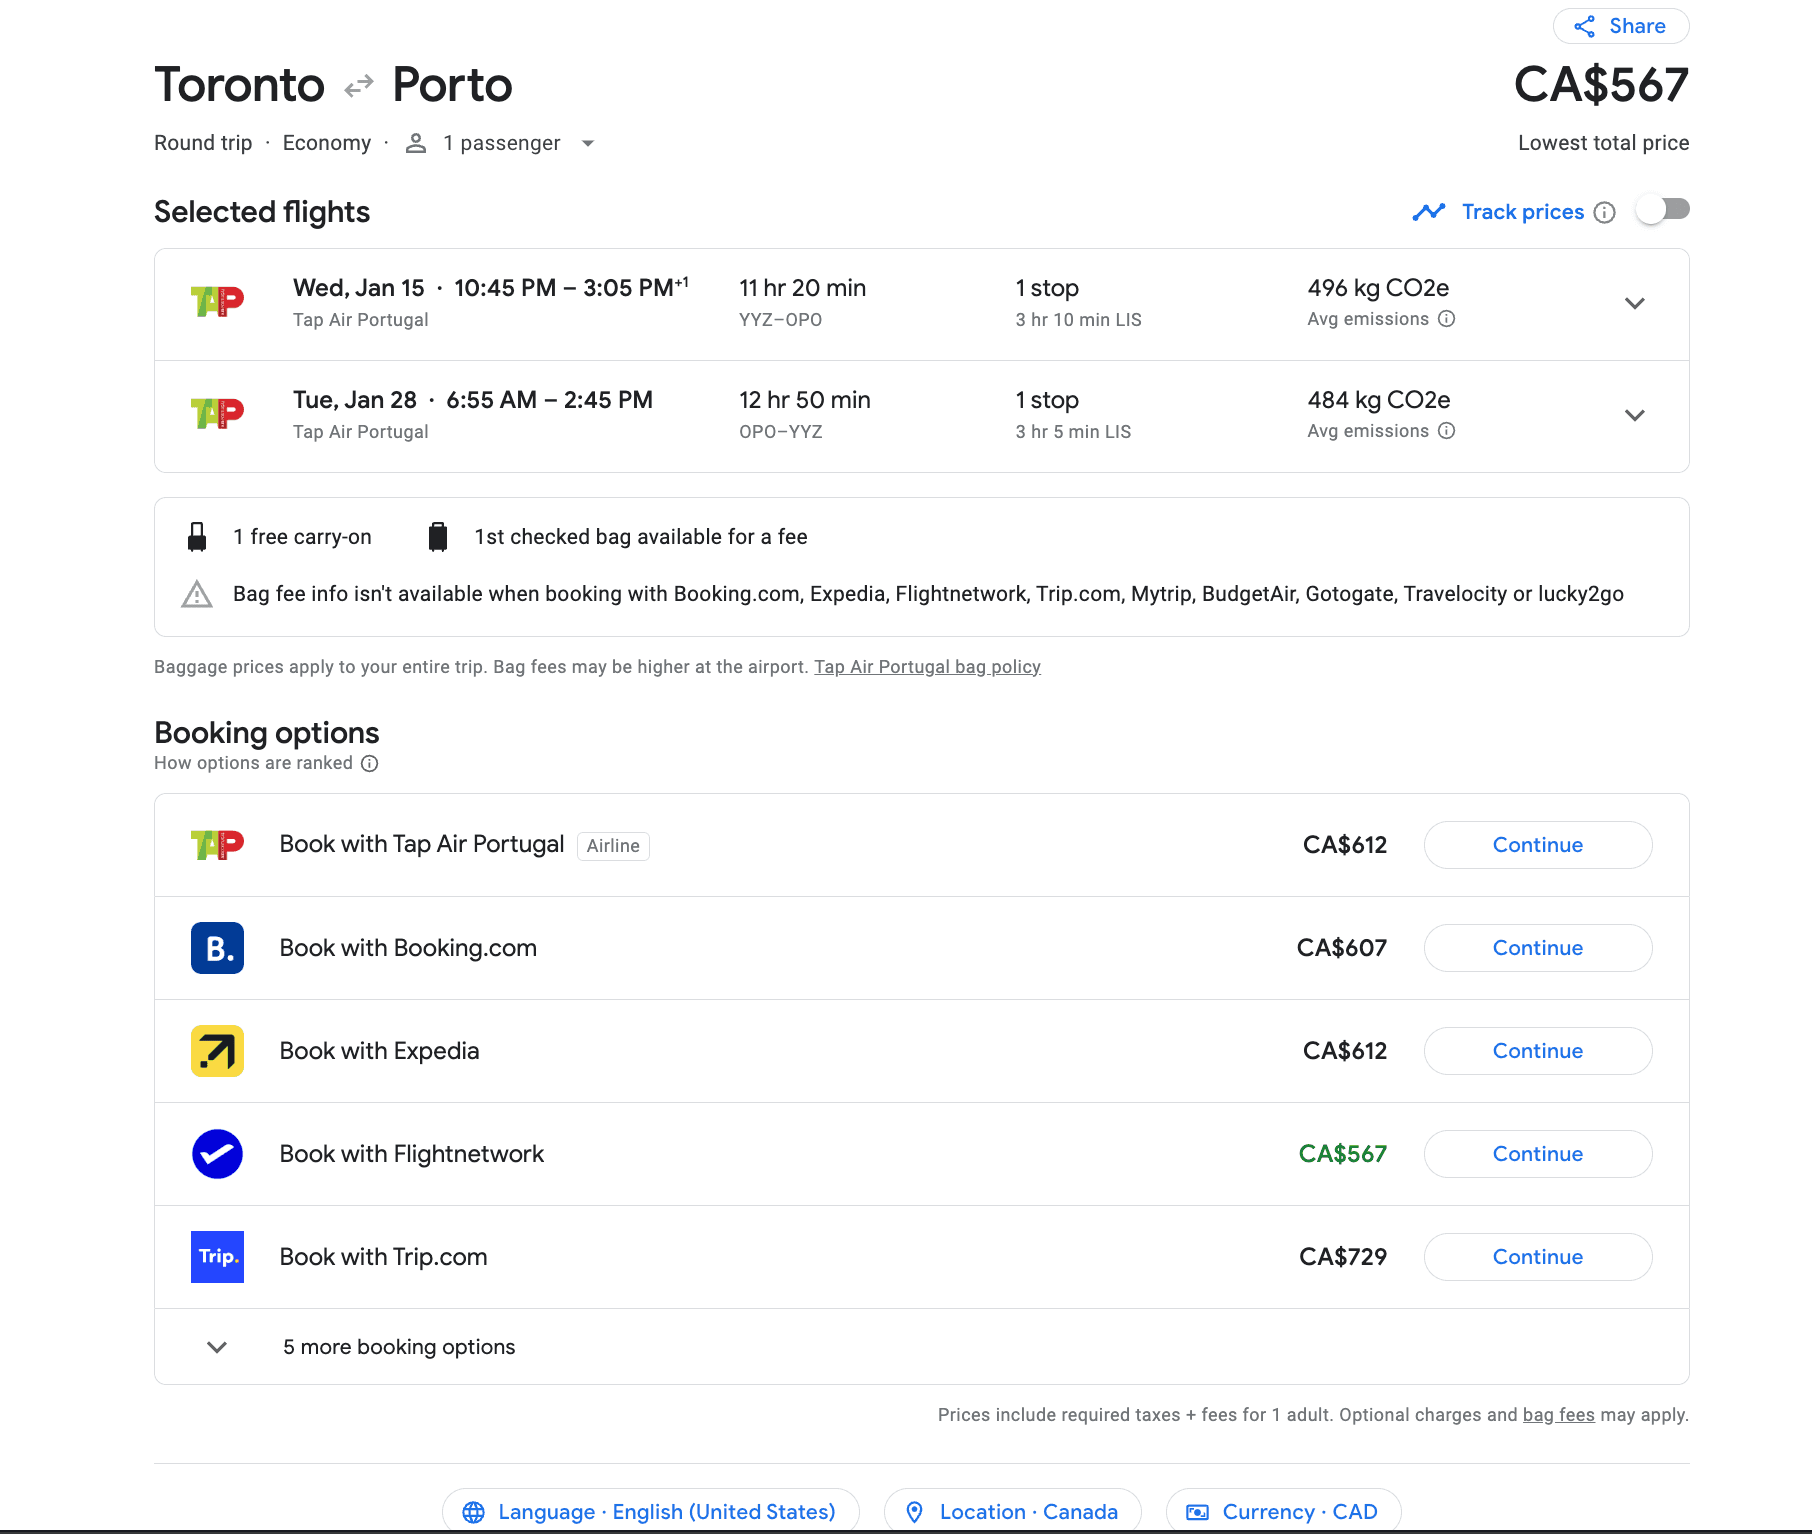Click the checked bag suitcase icon
Image resolution: width=1812 pixels, height=1534 pixels.
coord(437,537)
